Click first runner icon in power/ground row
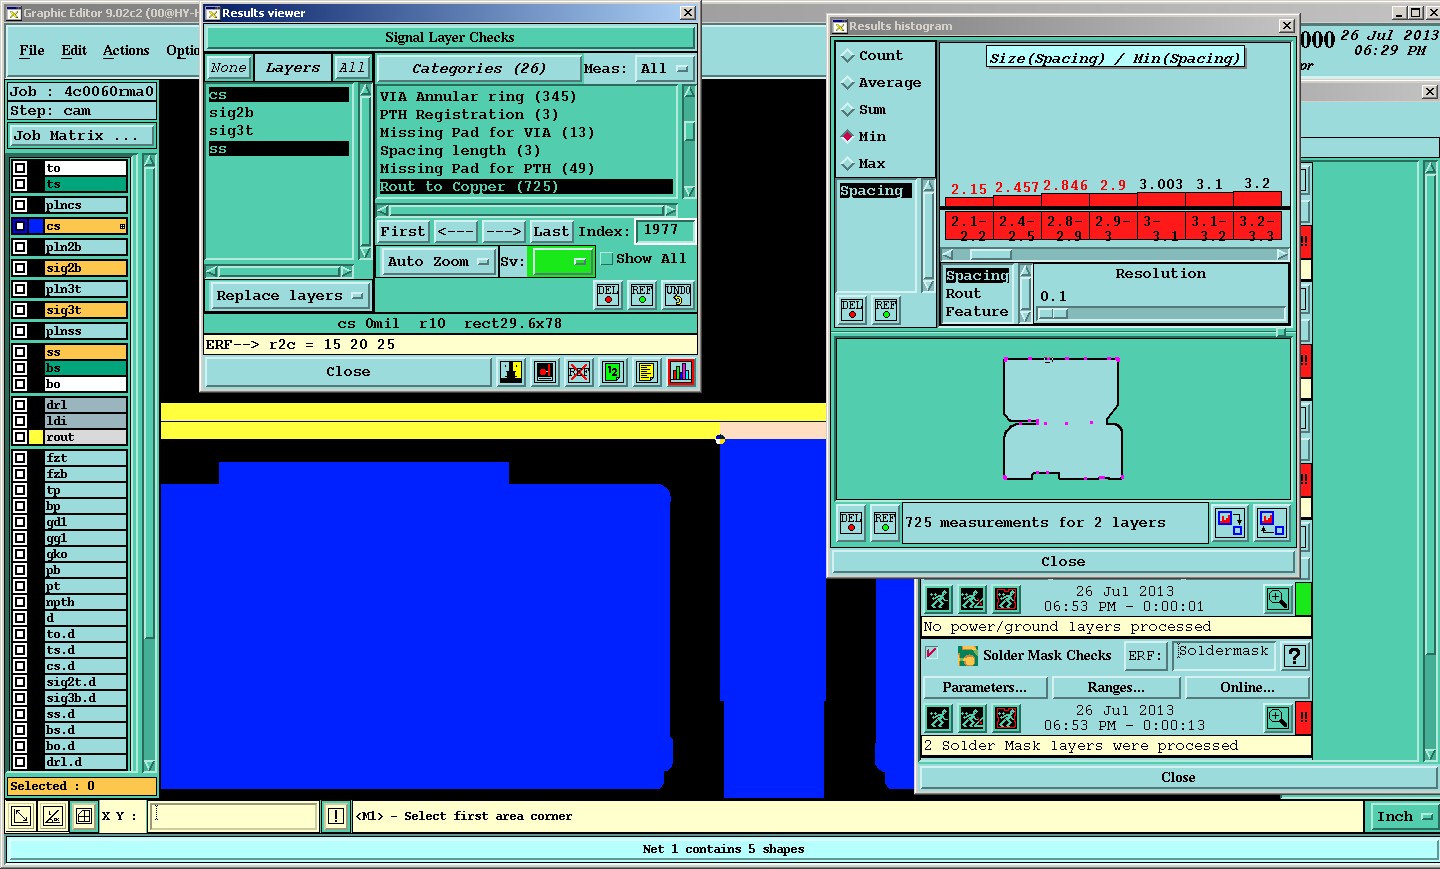Viewport: 1440px width, 869px height. pos(938,599)
